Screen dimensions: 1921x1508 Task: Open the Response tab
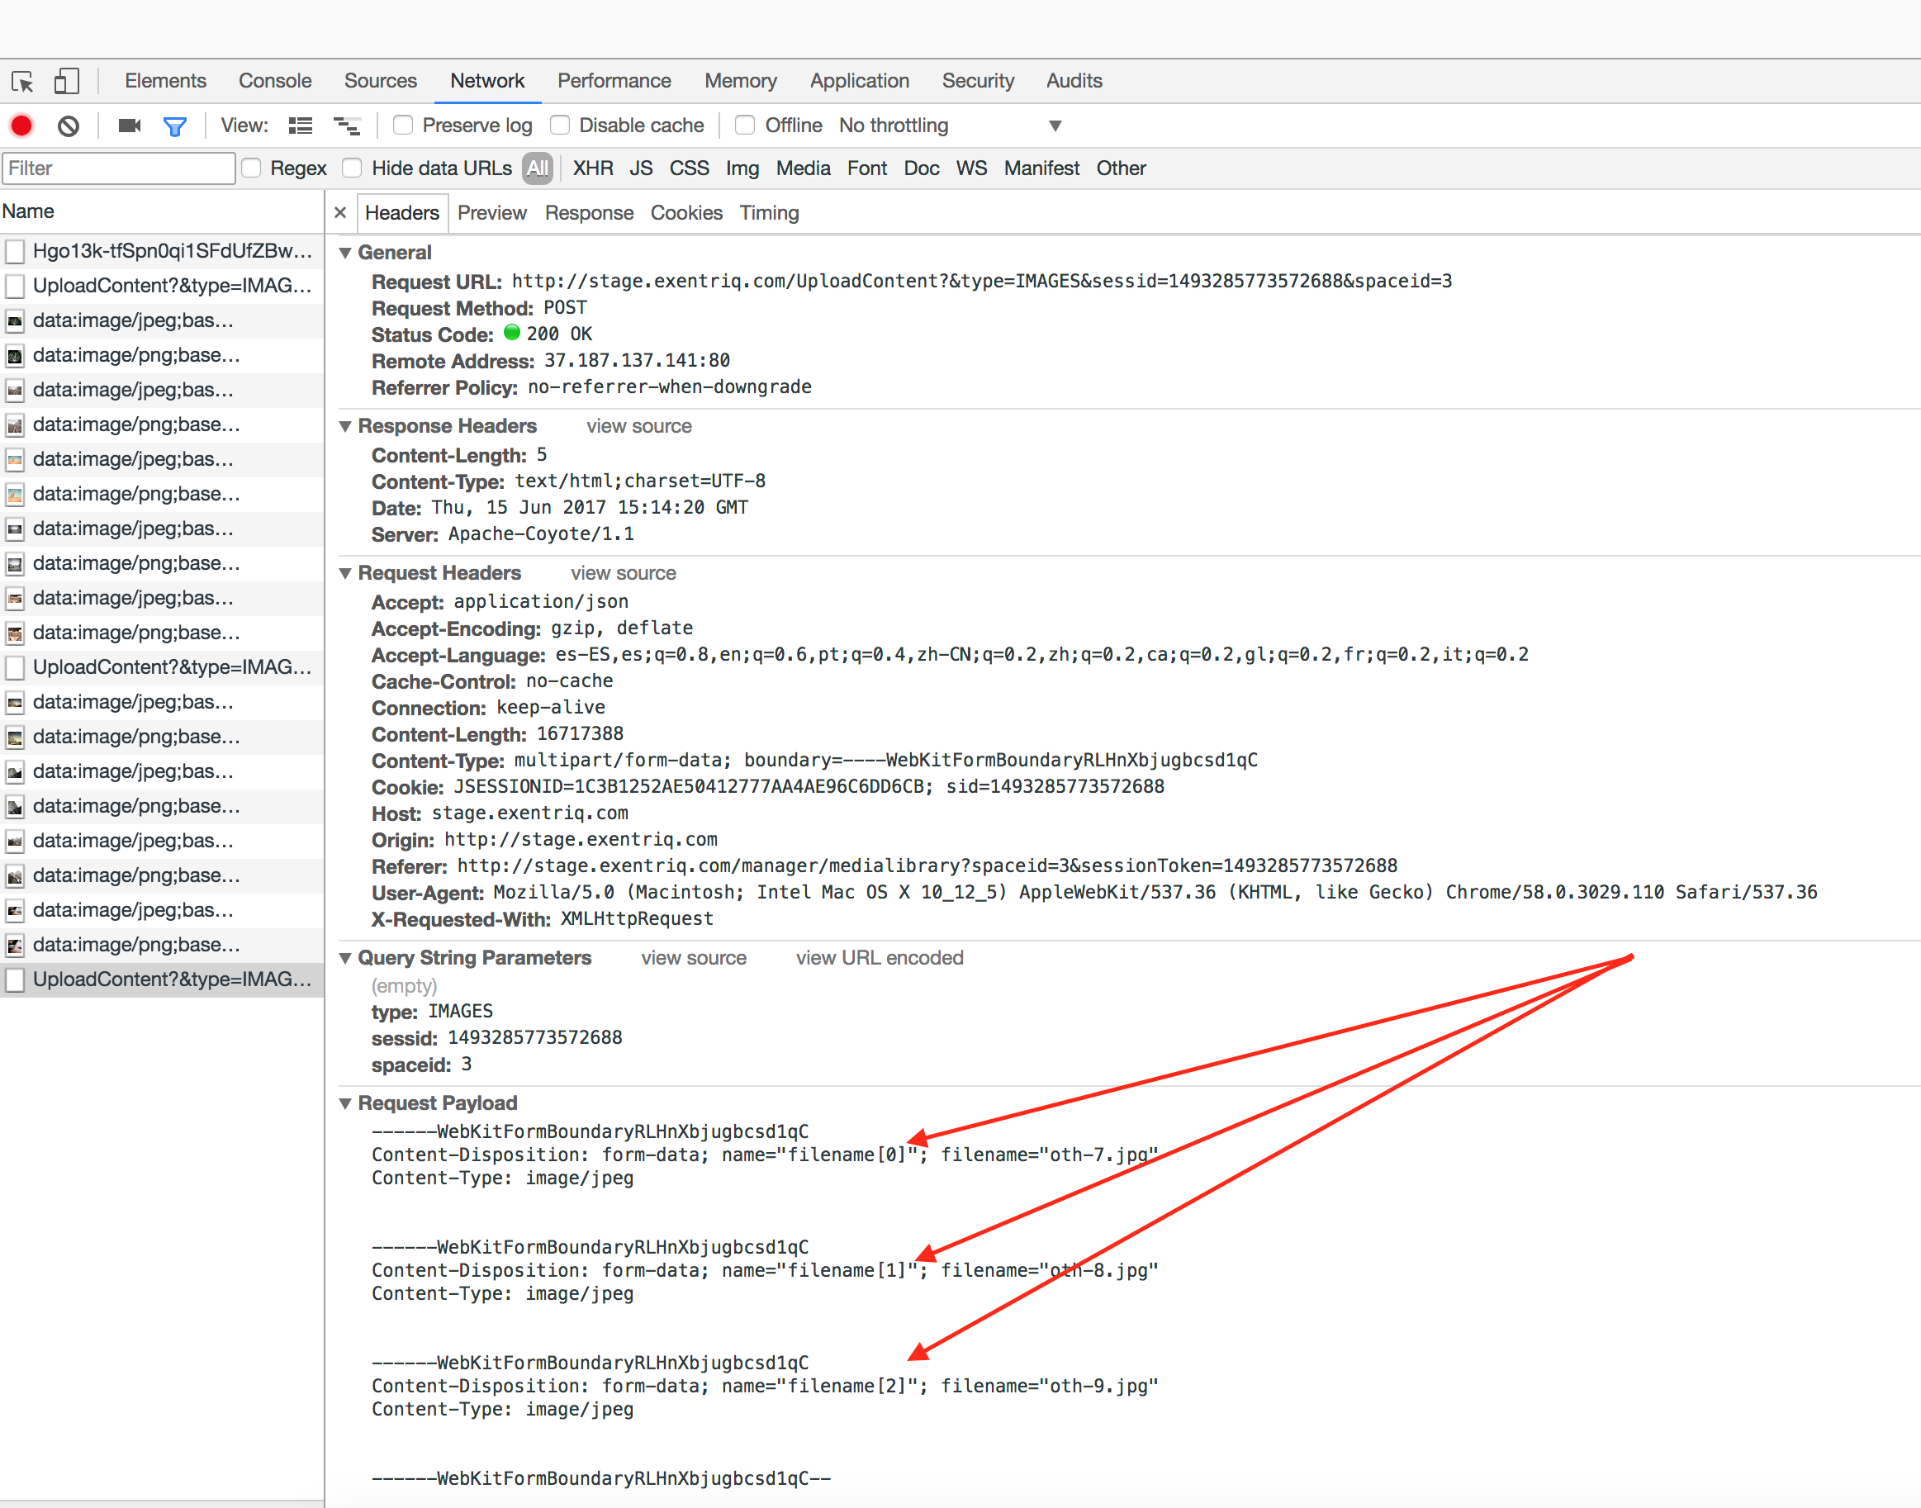[x=589, y=213]
